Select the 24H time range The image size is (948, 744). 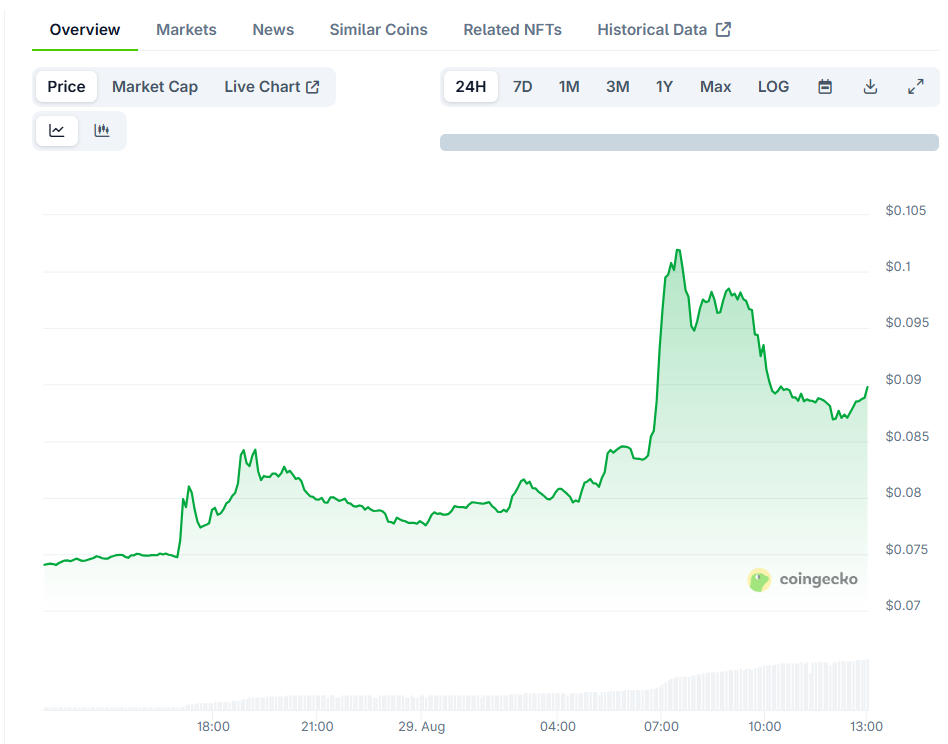(x=471, y=87)
